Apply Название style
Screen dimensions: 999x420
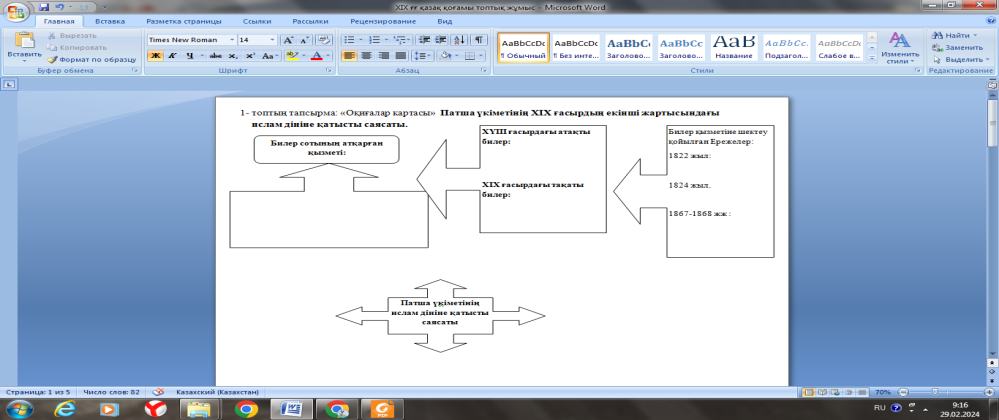(x=733, y=48)
